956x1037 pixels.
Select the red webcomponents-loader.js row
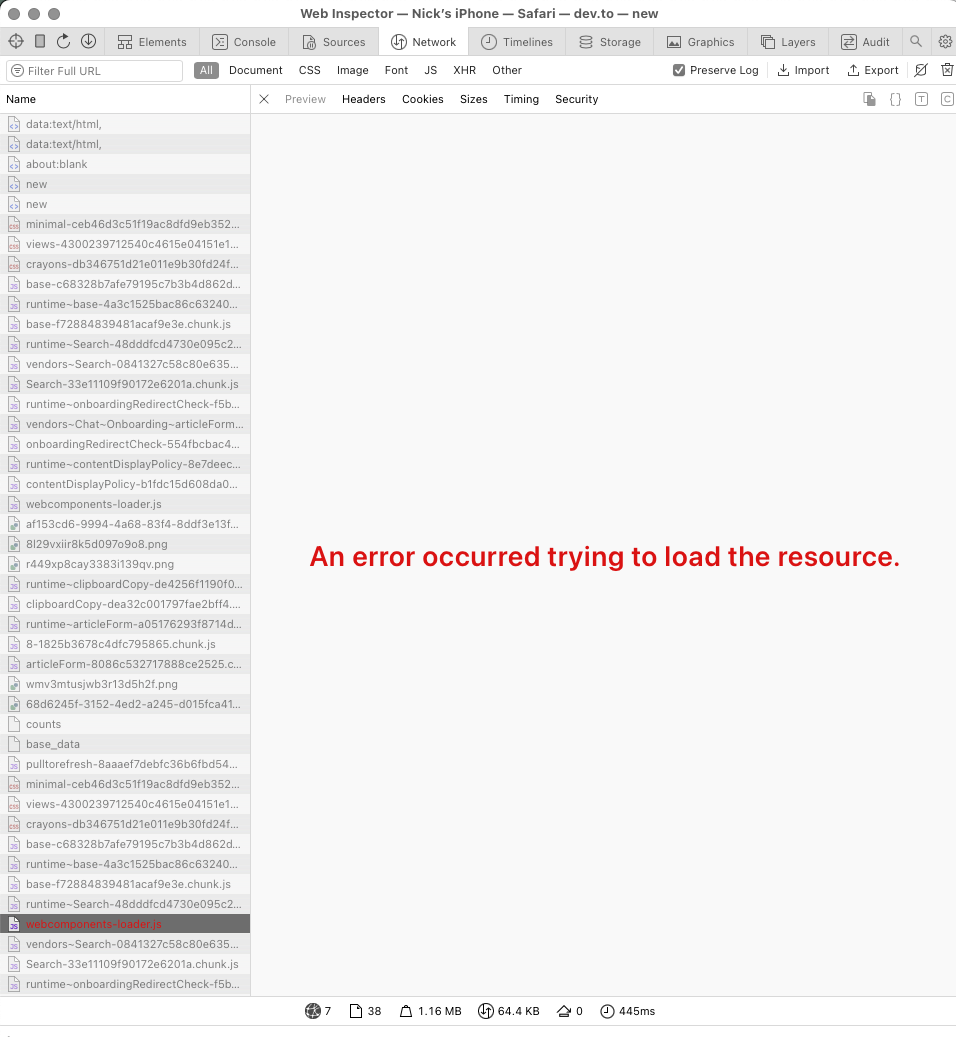click(x=125, y=924)
